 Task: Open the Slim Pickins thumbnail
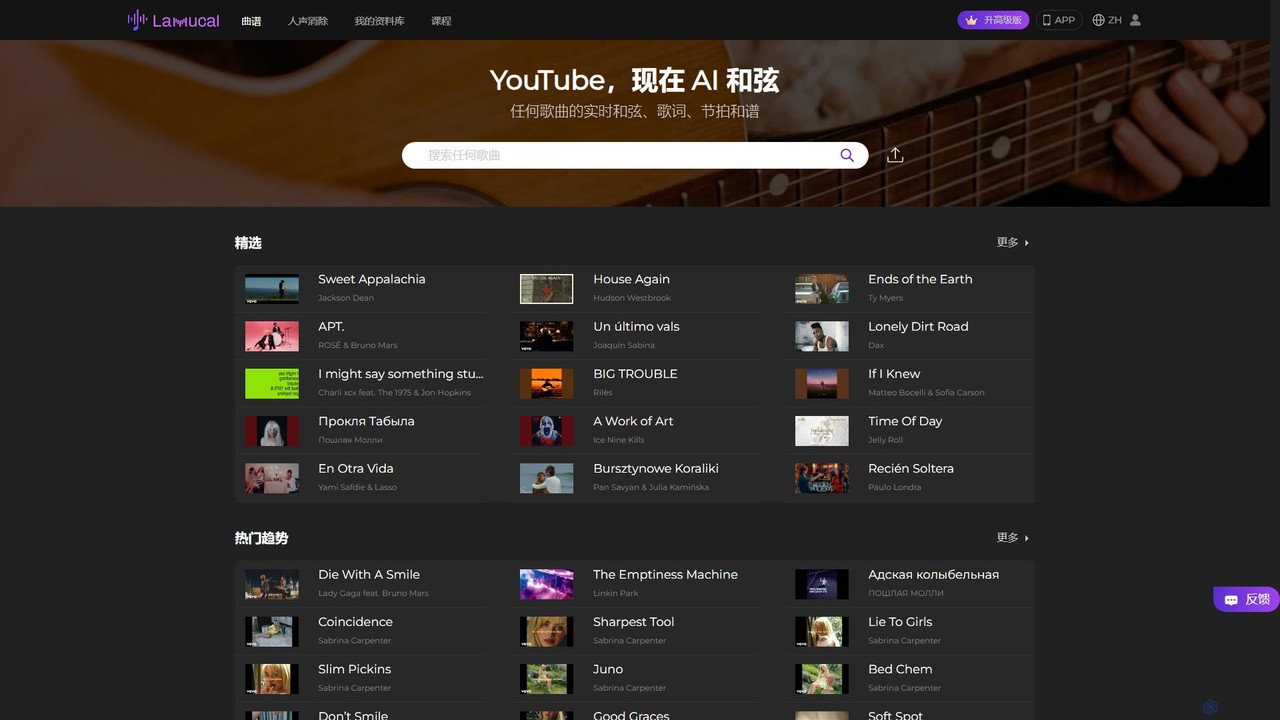point(272,679)
